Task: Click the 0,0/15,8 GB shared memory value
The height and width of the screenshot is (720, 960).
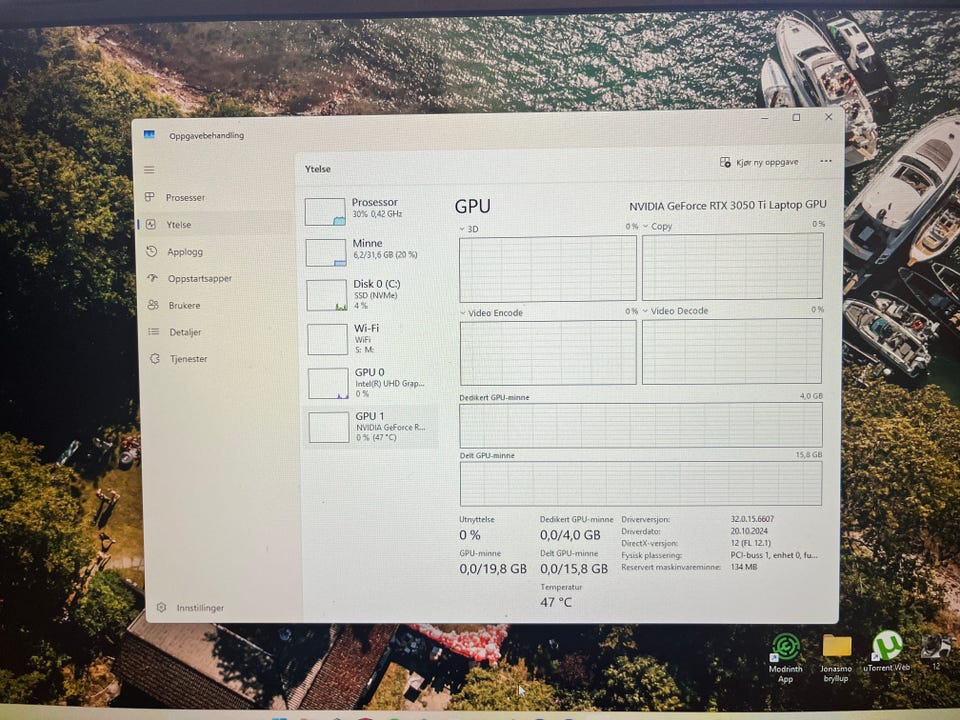Action: point(574,569)
